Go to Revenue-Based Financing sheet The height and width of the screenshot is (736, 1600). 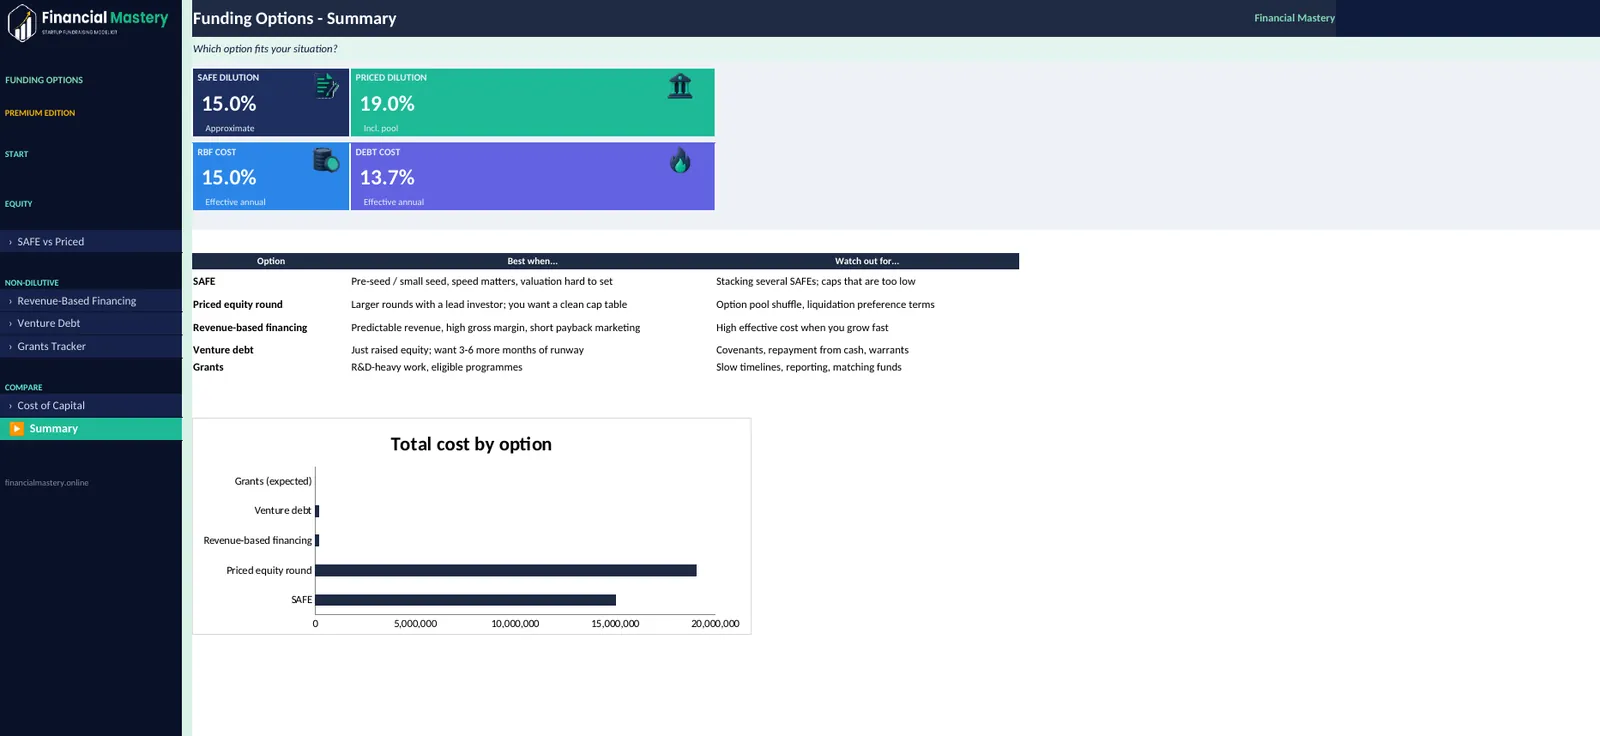tap(91, 301)
